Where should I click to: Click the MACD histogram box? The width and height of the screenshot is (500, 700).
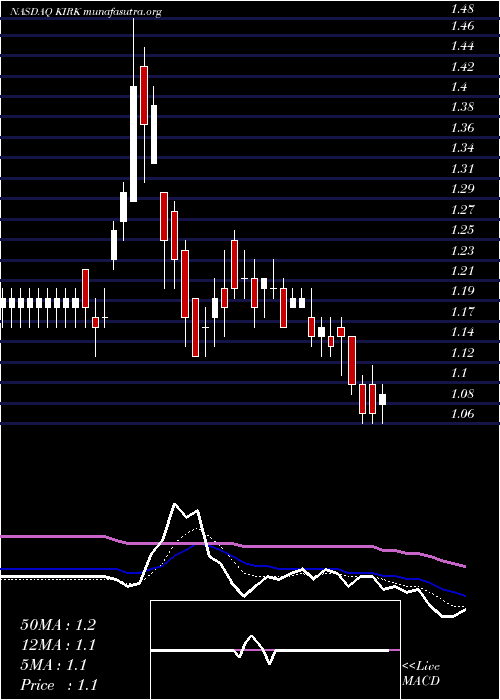coord(275,650)
